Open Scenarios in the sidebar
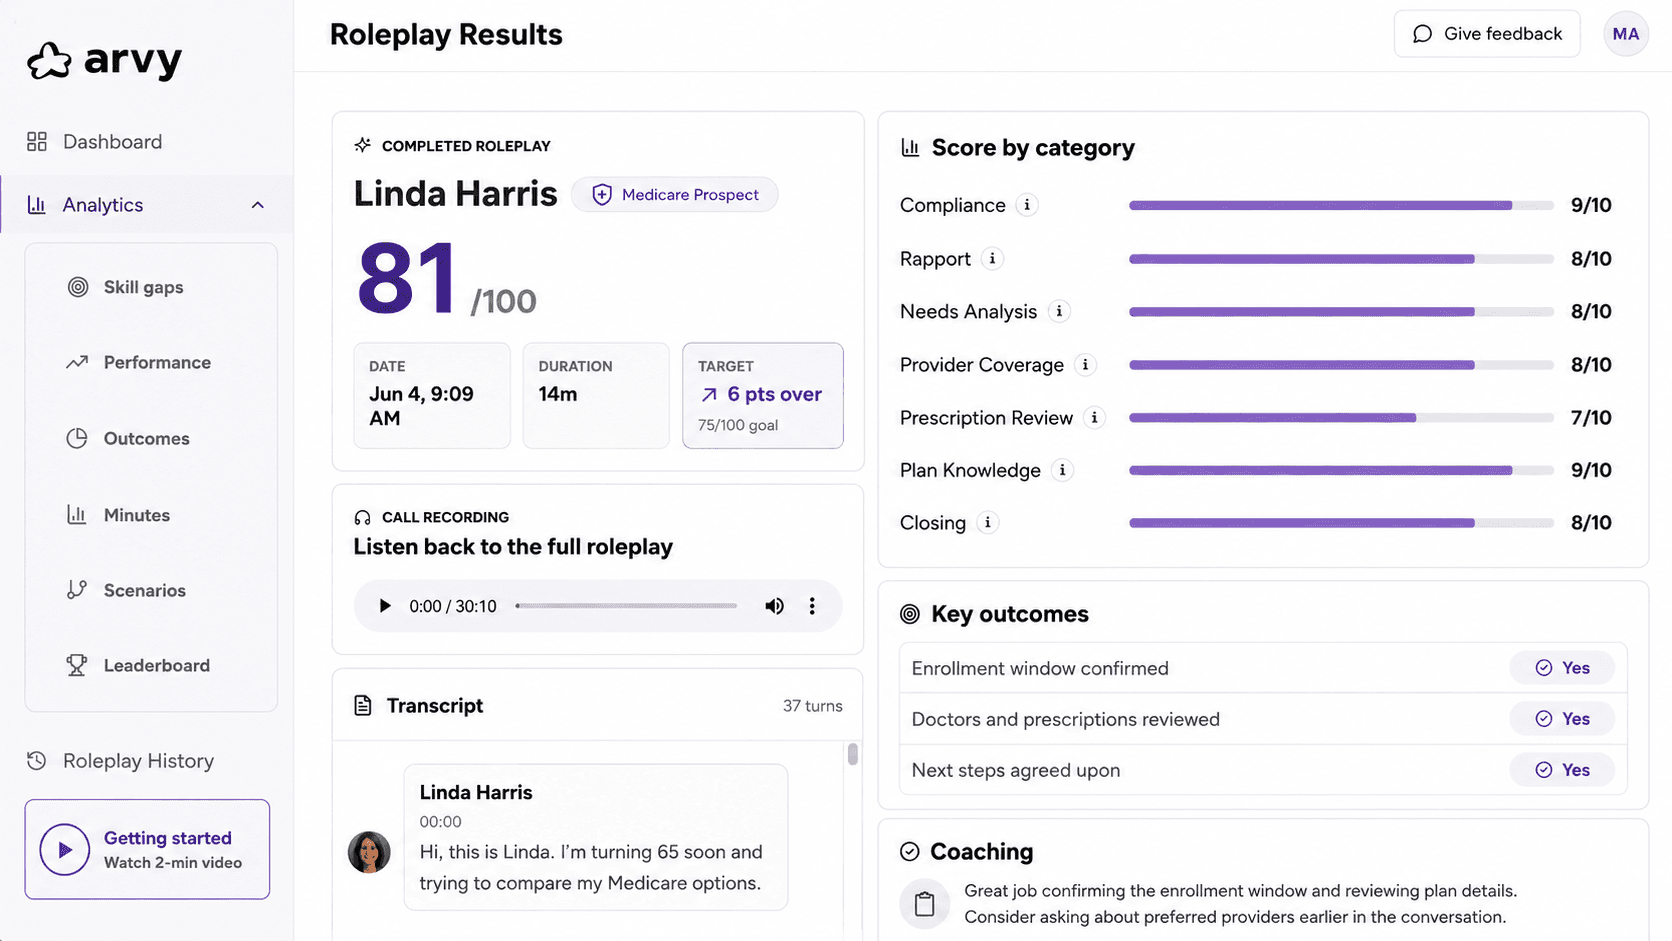 point(144,591)
